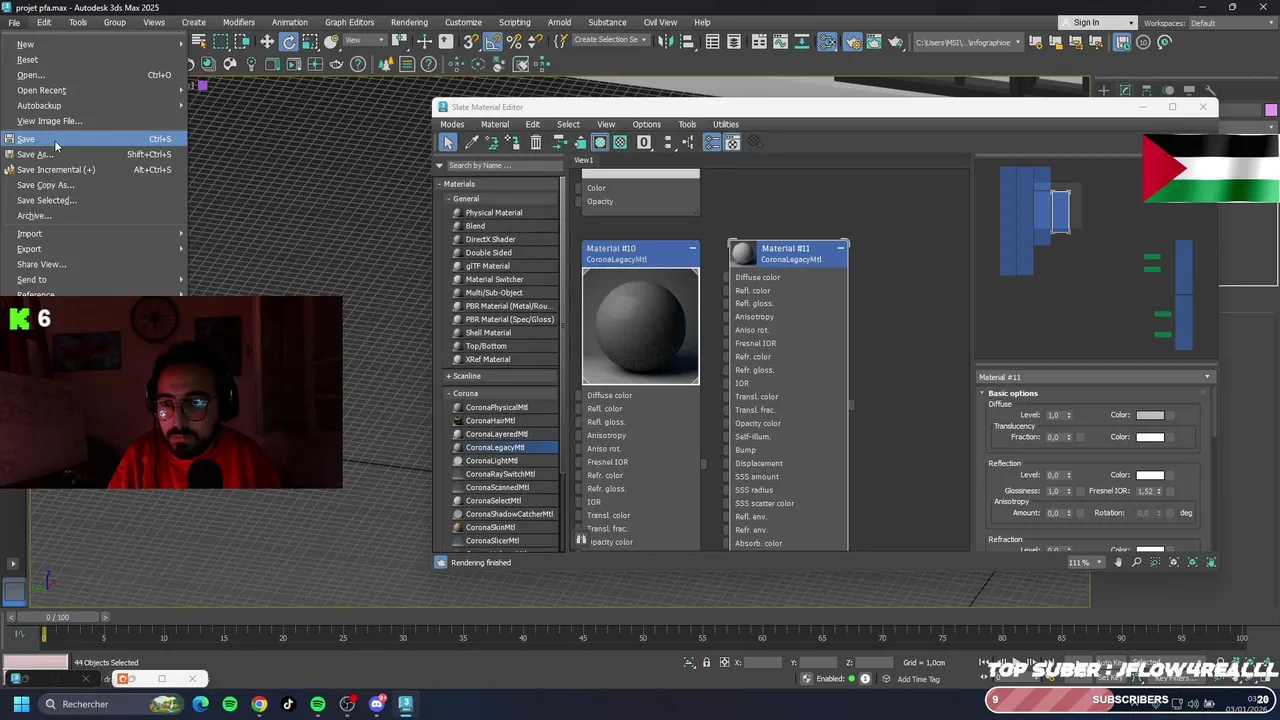Select the Move tool in main toolbar
1280x720 pixels.
click(x=267, y=42)
